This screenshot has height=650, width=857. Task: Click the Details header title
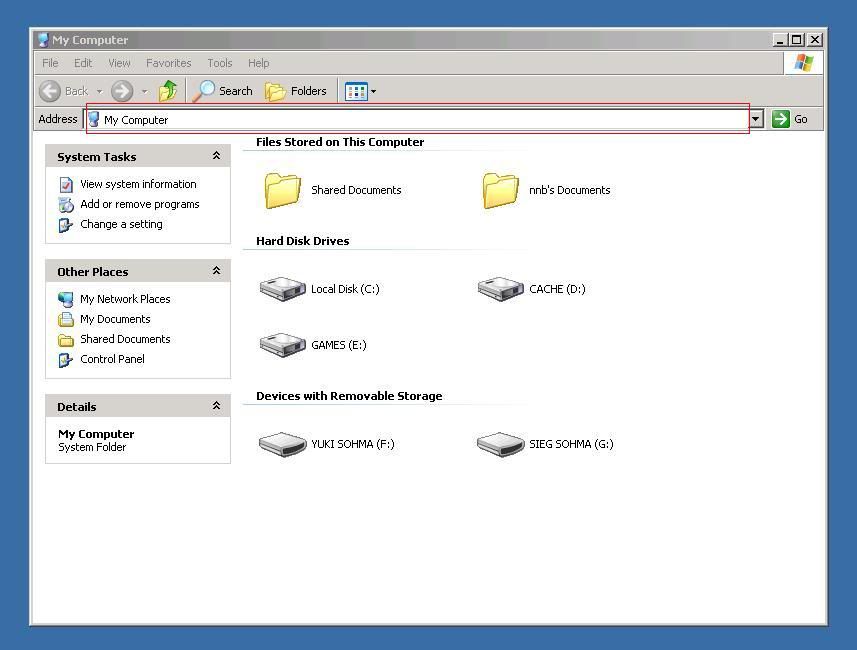click(77, 407)
